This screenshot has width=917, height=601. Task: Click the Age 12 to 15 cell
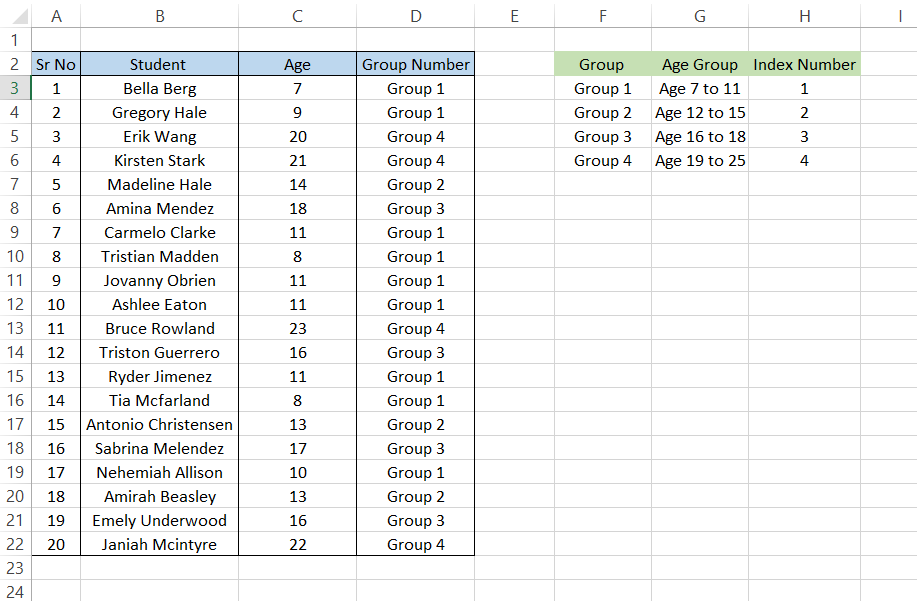(699, 112)
